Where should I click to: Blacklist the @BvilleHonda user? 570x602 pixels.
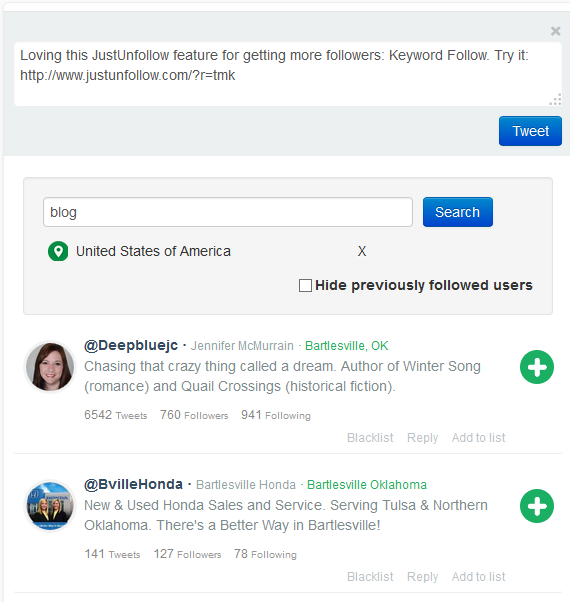[370, 577]
